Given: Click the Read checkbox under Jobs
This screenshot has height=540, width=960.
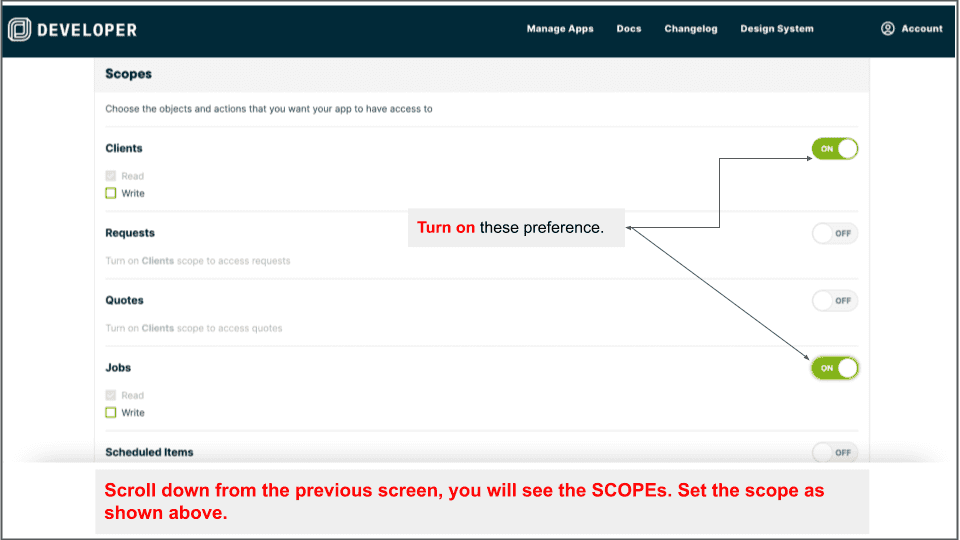Looking at the screenshot, I should (x=111, y=395).
